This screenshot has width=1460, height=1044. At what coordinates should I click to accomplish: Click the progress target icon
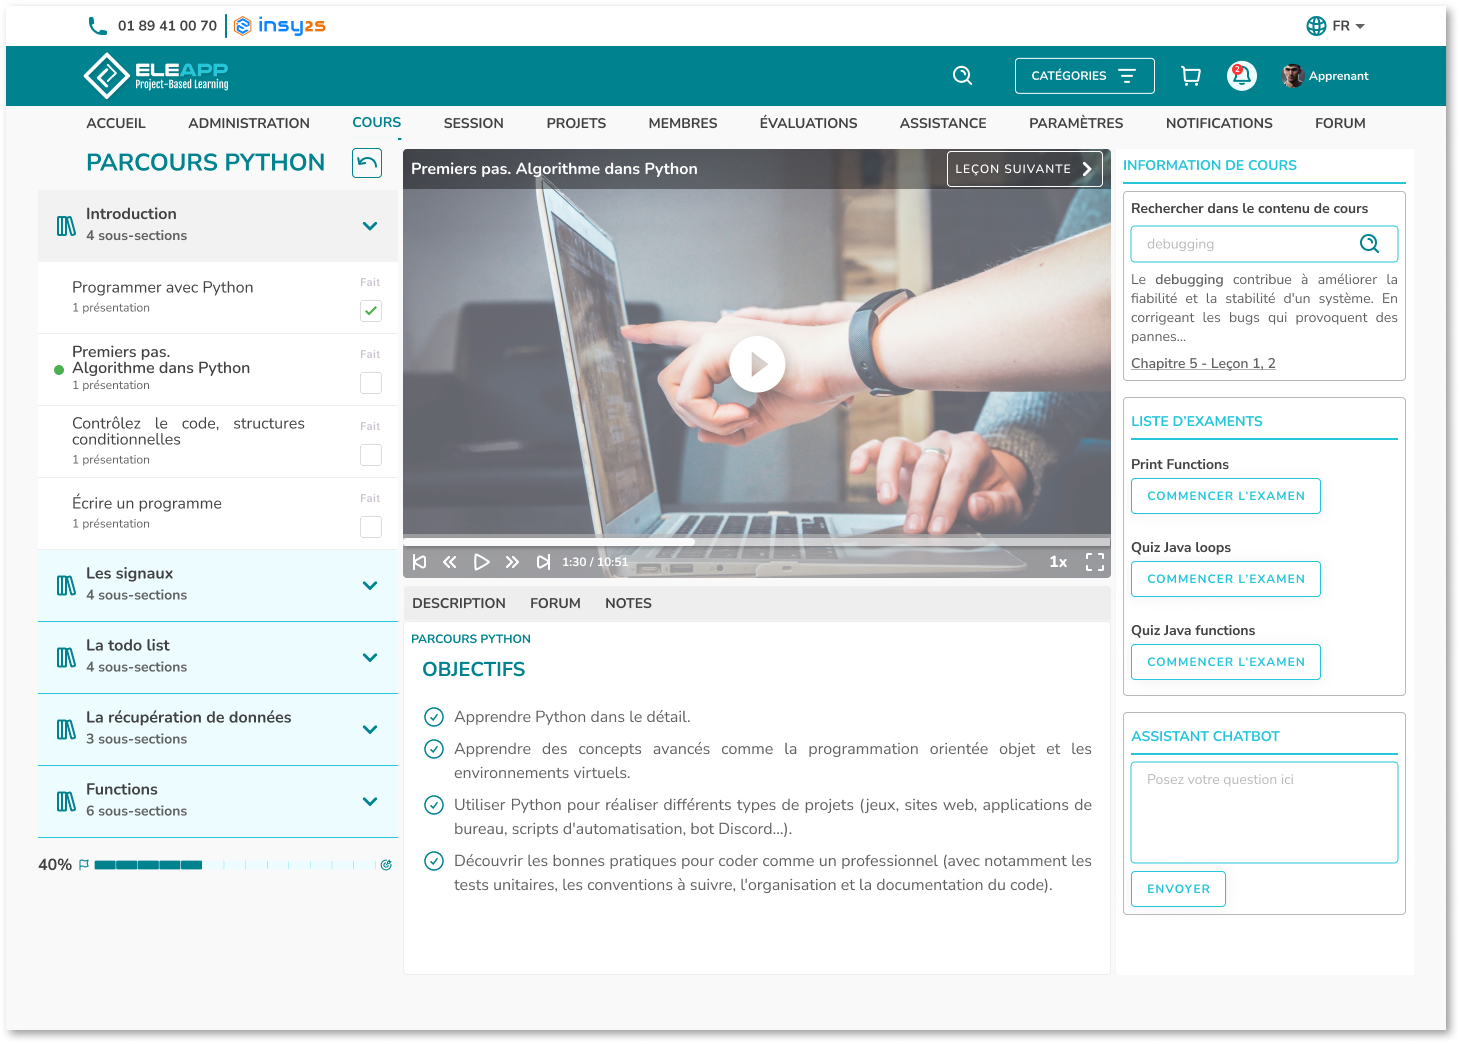coord(386,865)
